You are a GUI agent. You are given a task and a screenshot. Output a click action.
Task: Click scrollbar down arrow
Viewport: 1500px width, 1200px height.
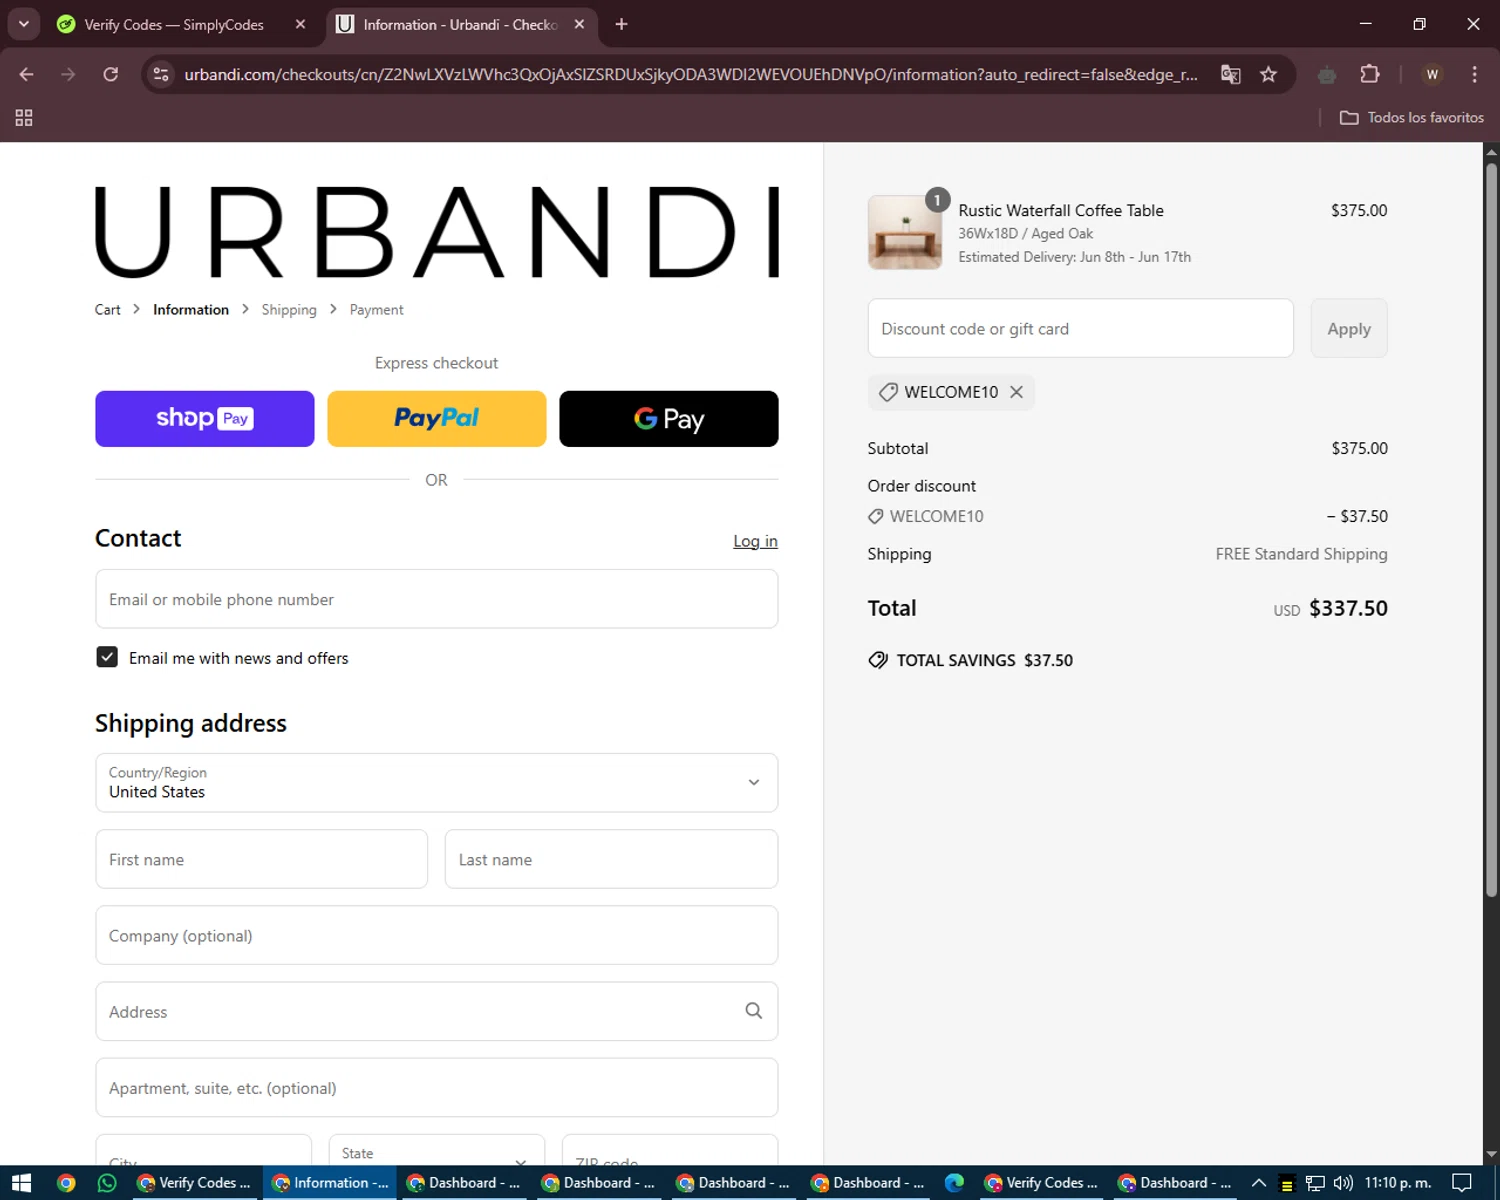(1491, 1154)
